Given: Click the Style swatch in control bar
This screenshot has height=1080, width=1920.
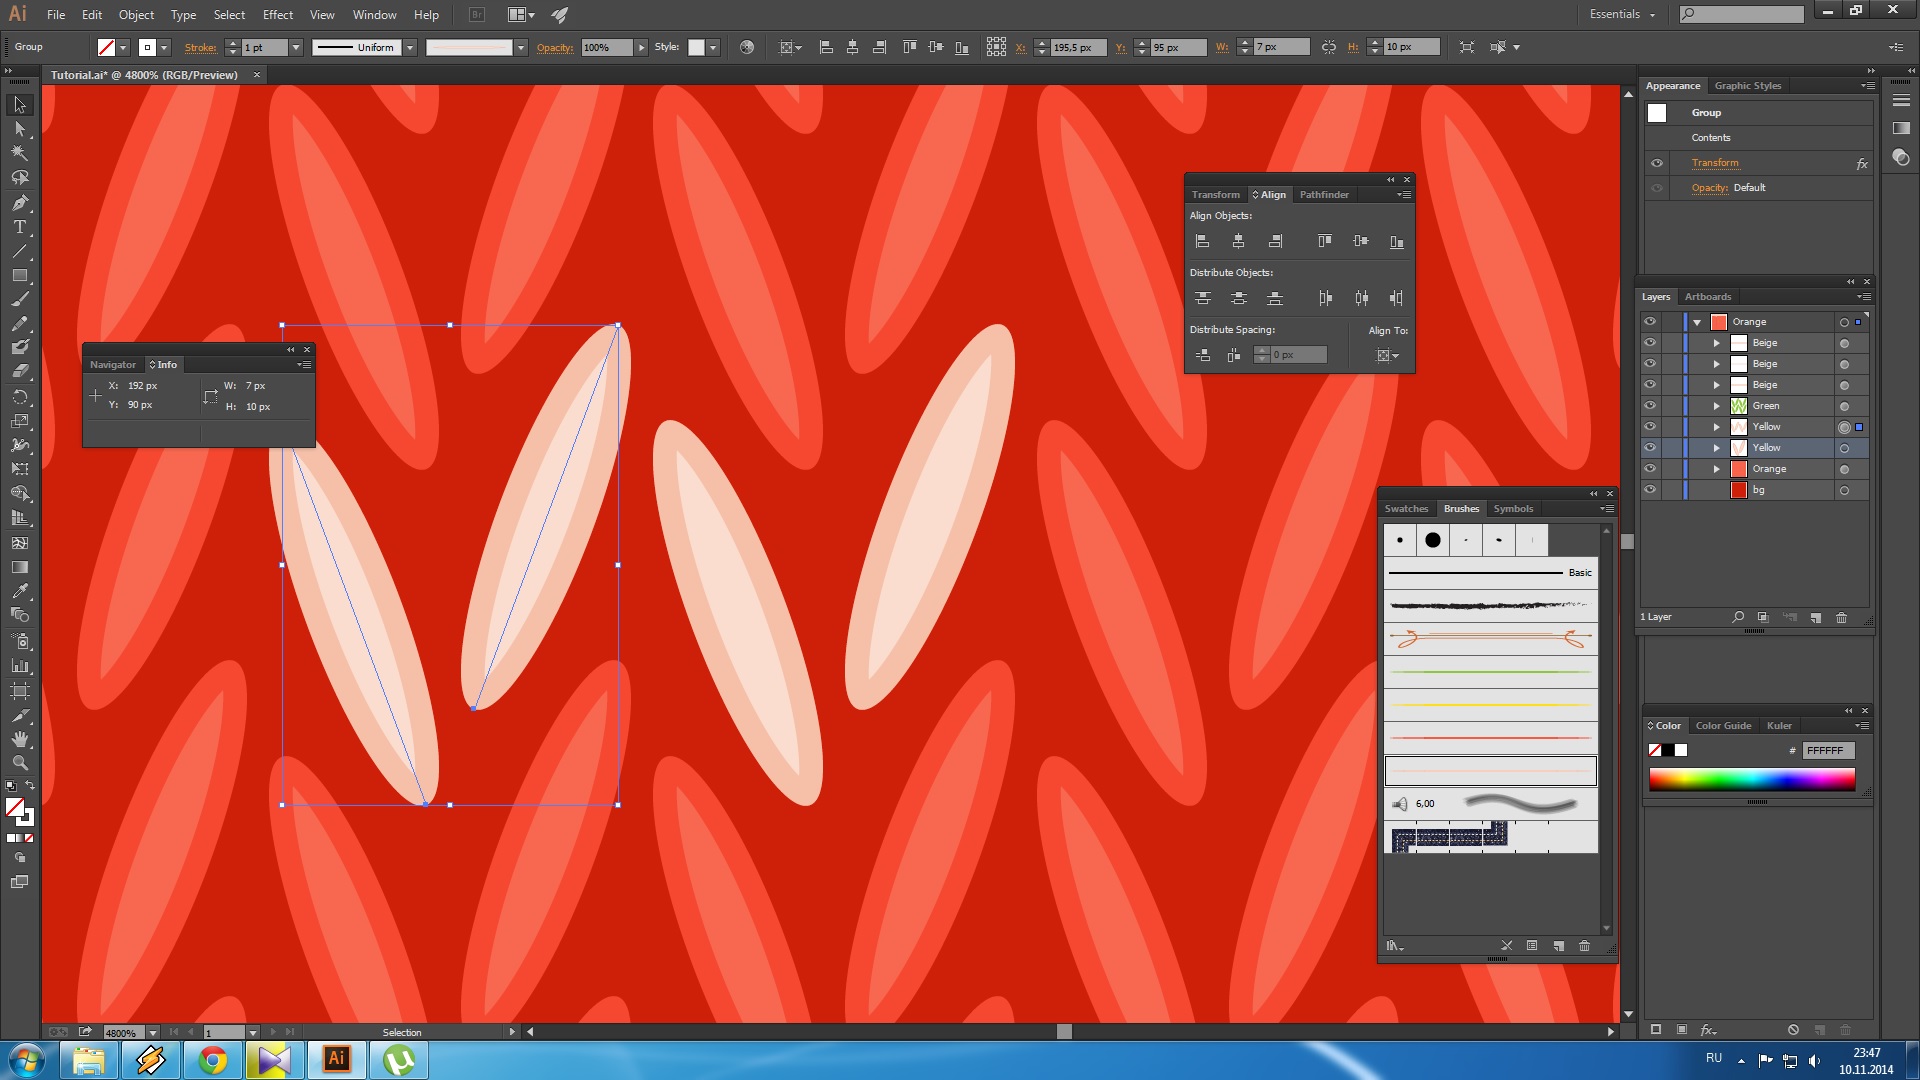Looking at the screenshot, I should pos(696,47).
